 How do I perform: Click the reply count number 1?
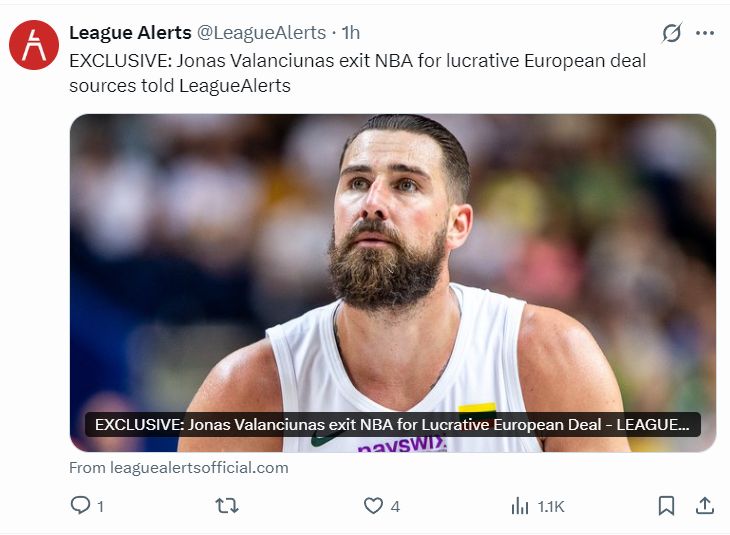pyautogui.click(x=100, y=507)
